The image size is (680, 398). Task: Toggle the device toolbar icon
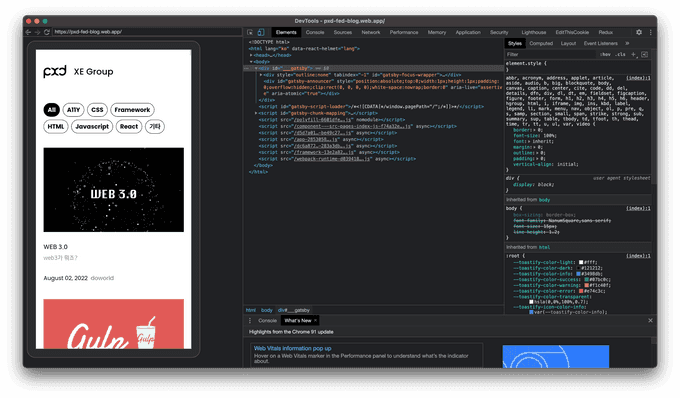pyautogui.click(x=261, y=33)
